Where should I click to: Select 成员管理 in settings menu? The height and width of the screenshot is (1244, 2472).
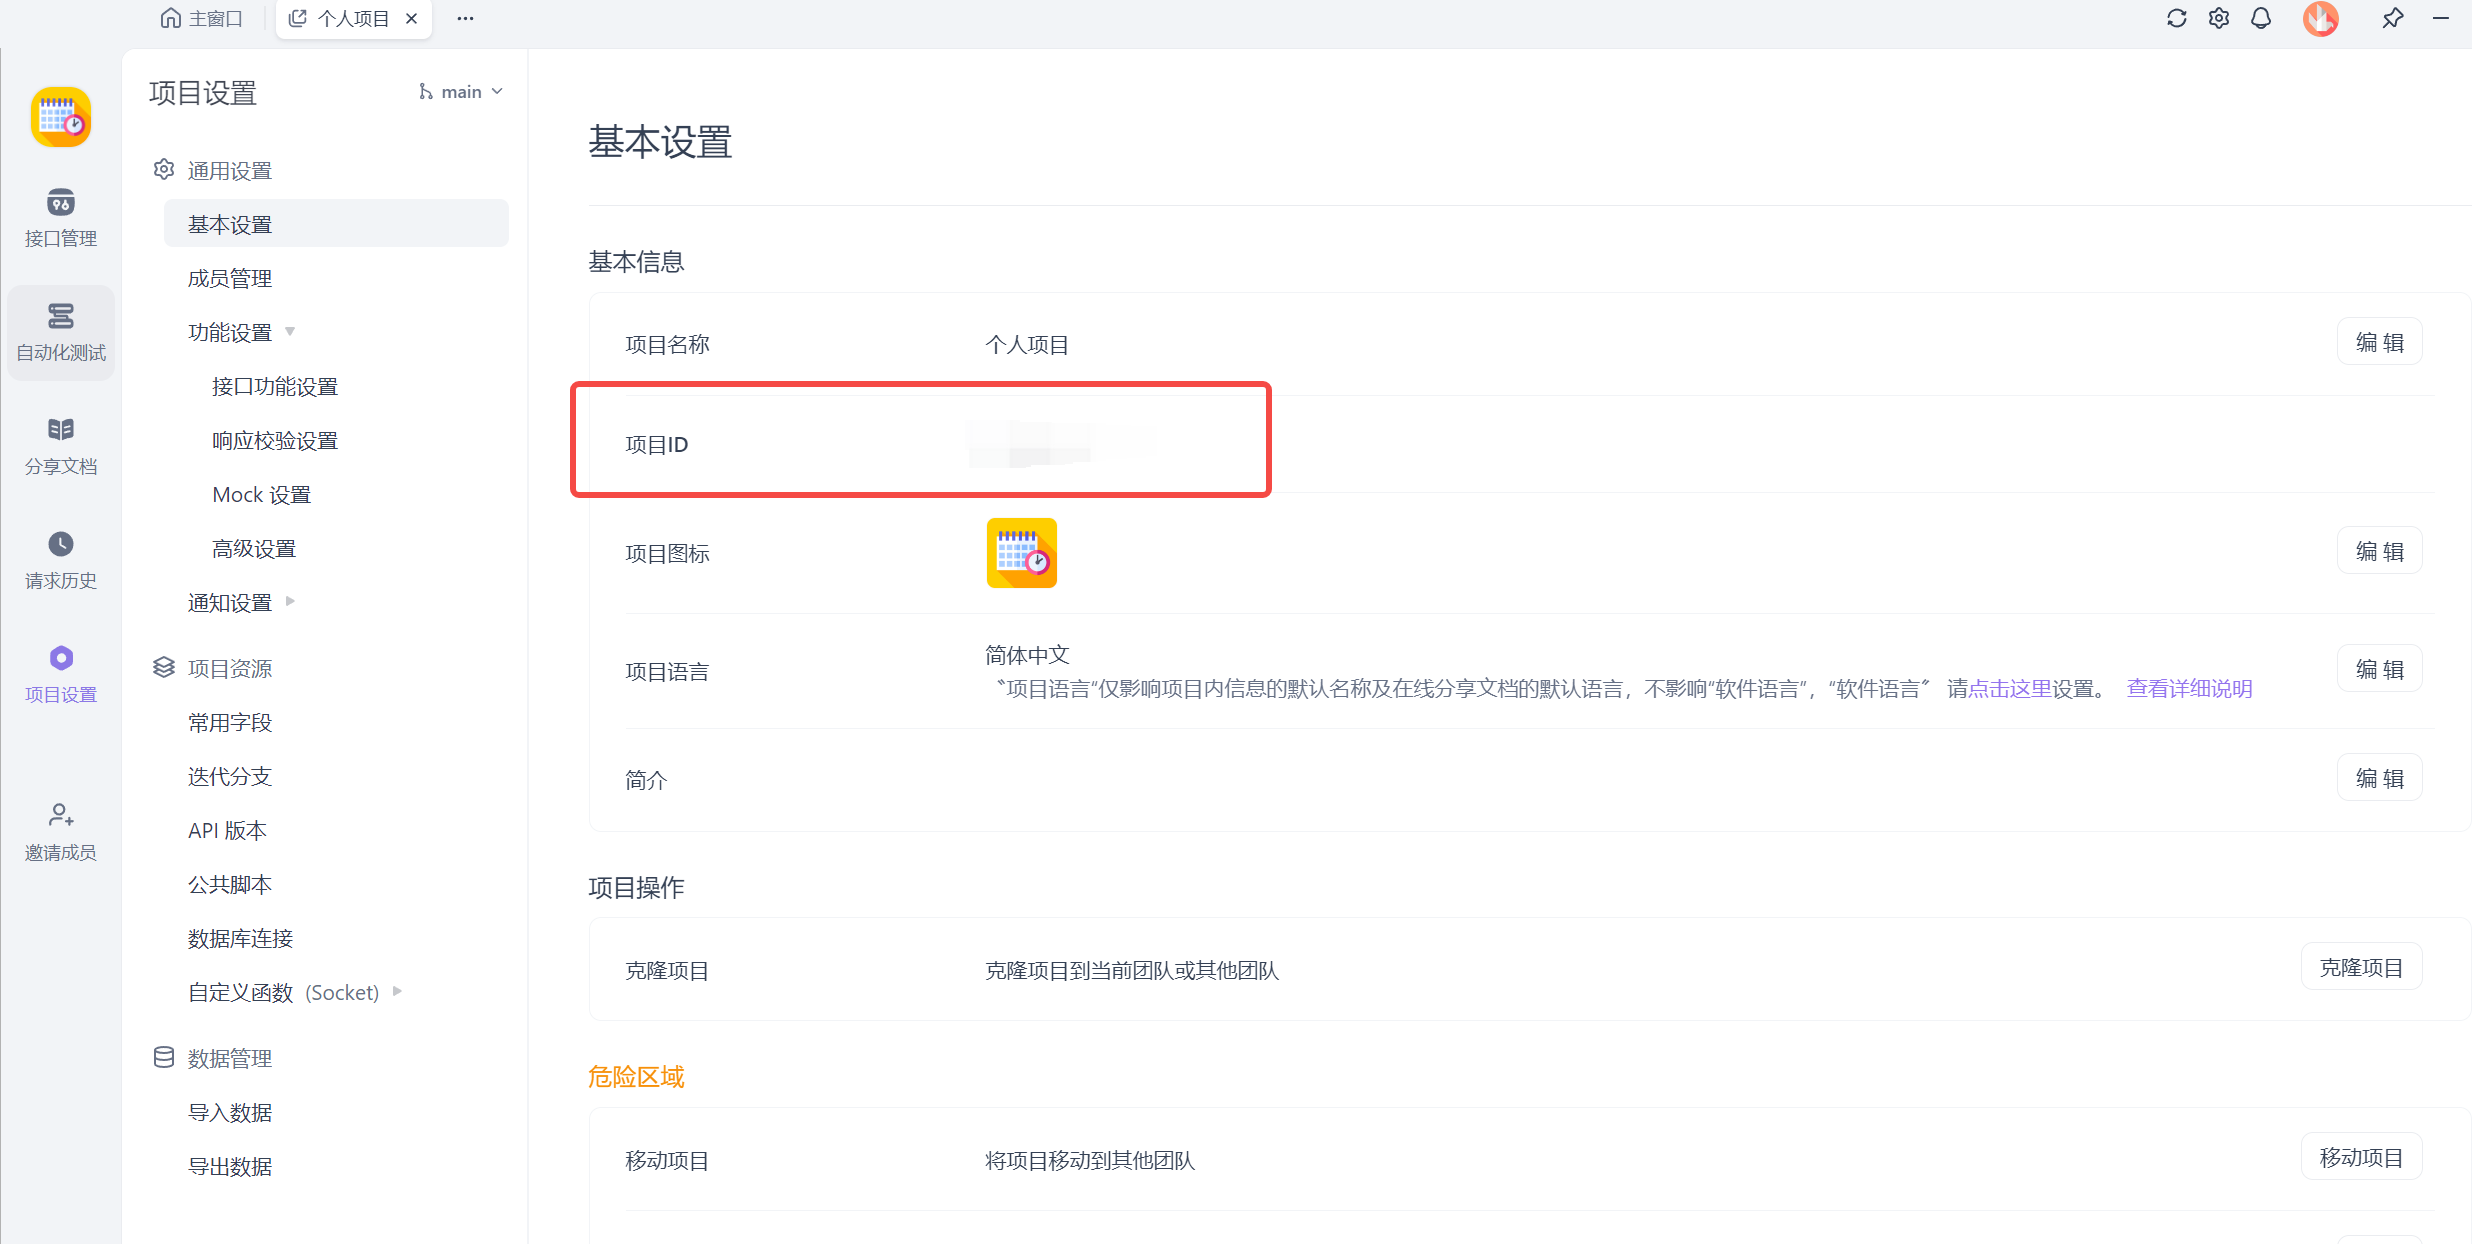pos(230,279)
